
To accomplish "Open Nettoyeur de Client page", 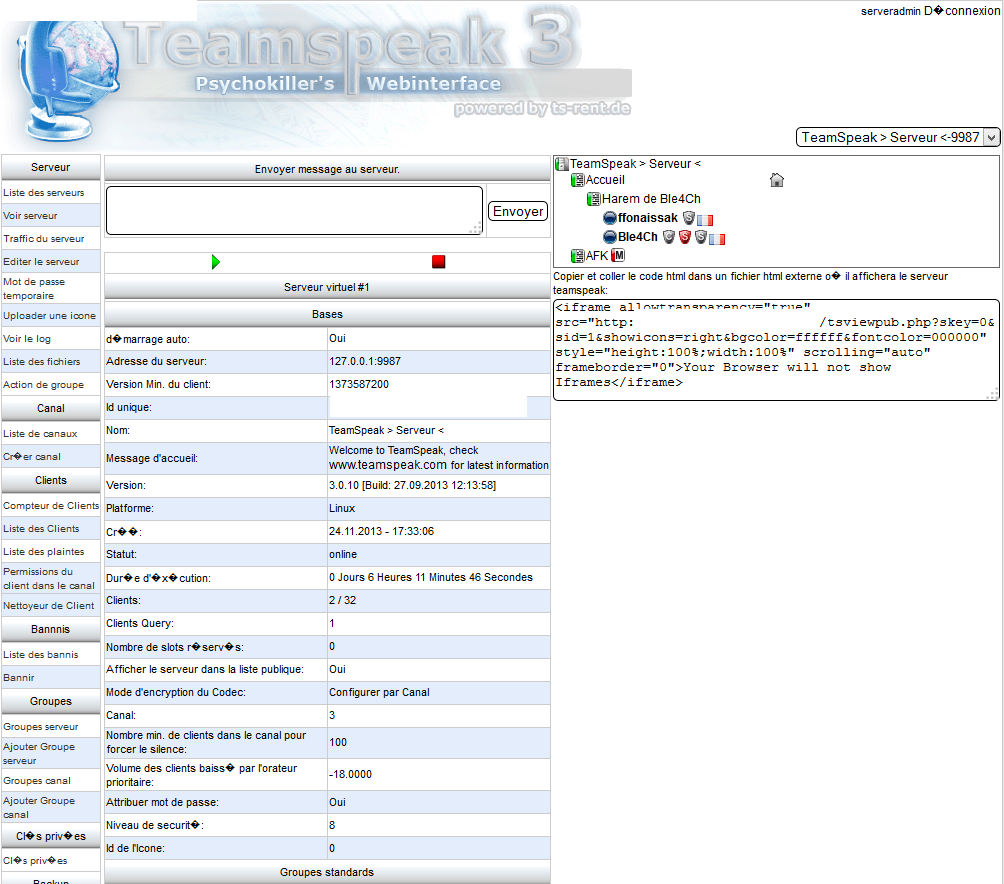I will (x=49, y=606).
